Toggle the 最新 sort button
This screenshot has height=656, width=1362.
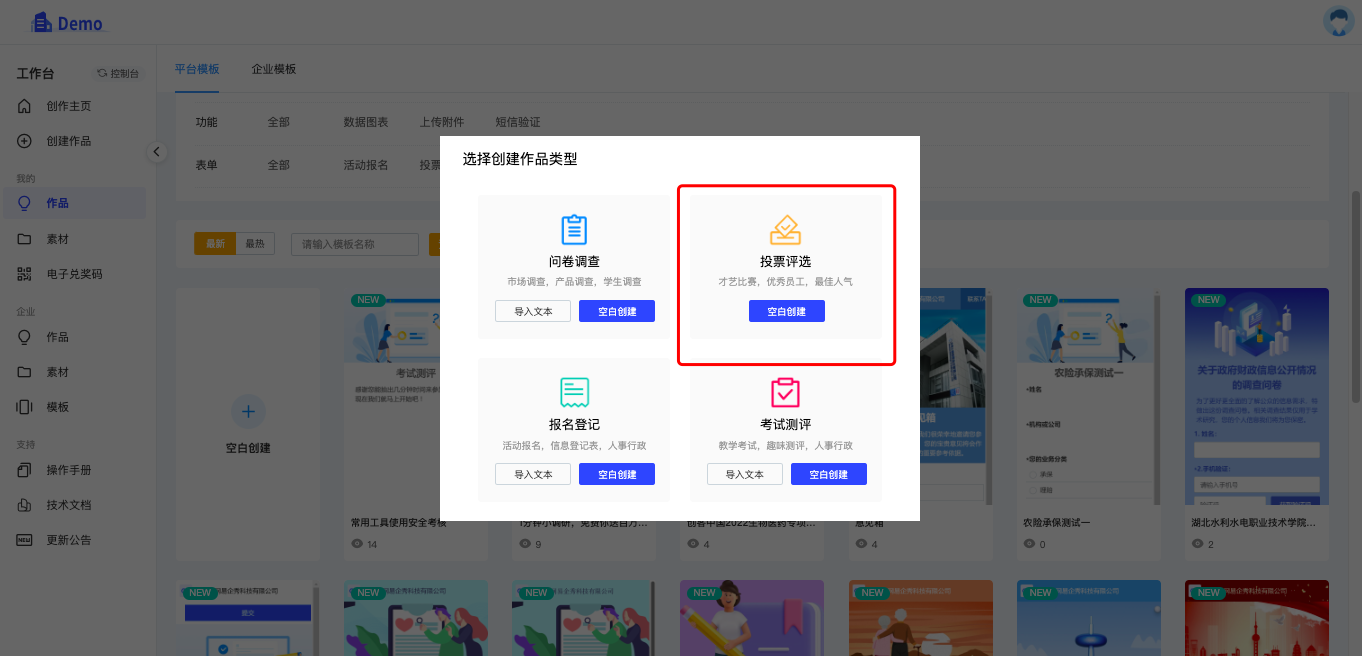[x=215, y=244]
